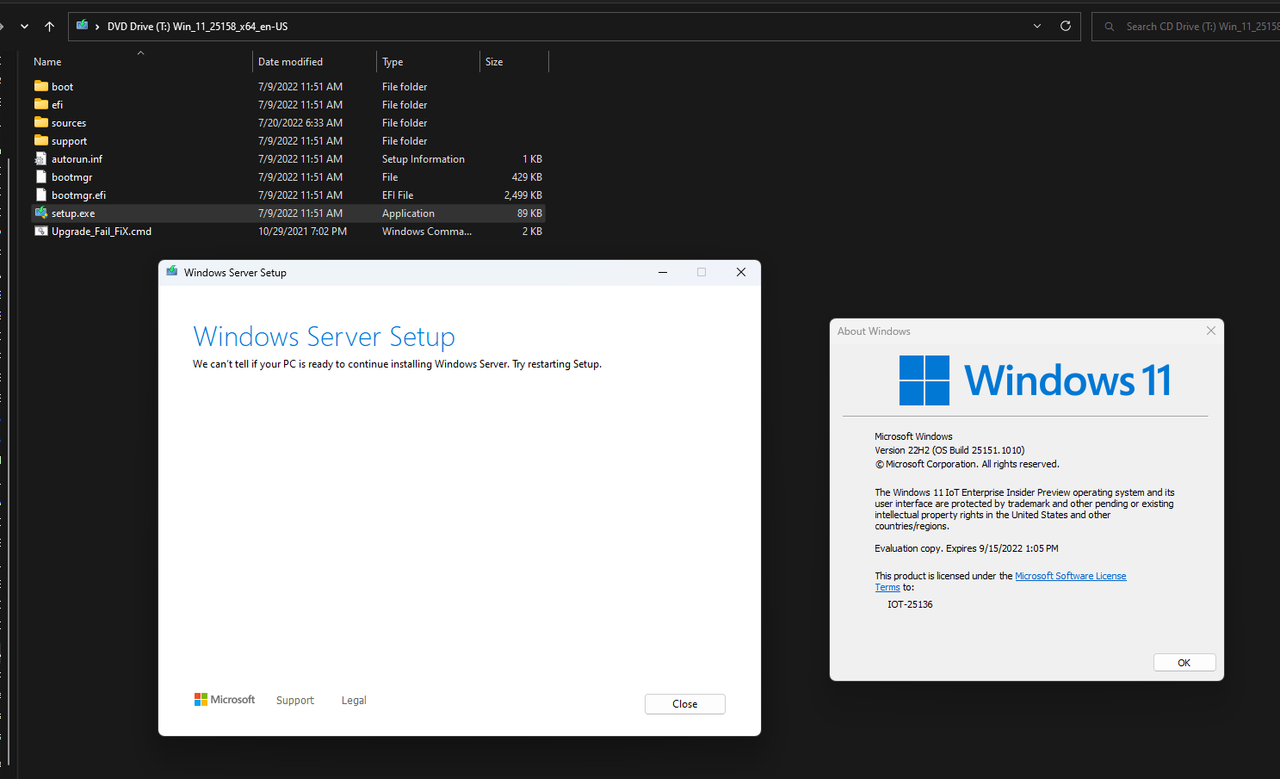Screen dimensions: 1280x779
Task: Select the bootmgr file icon
Action: 41,176
